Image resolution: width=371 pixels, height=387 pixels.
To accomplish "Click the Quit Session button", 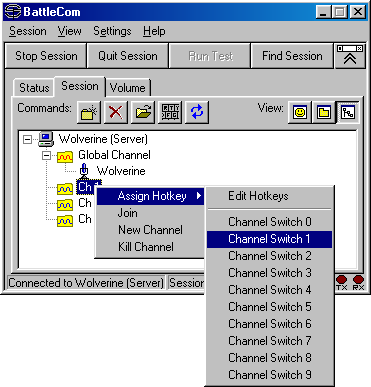I will 128,56.
